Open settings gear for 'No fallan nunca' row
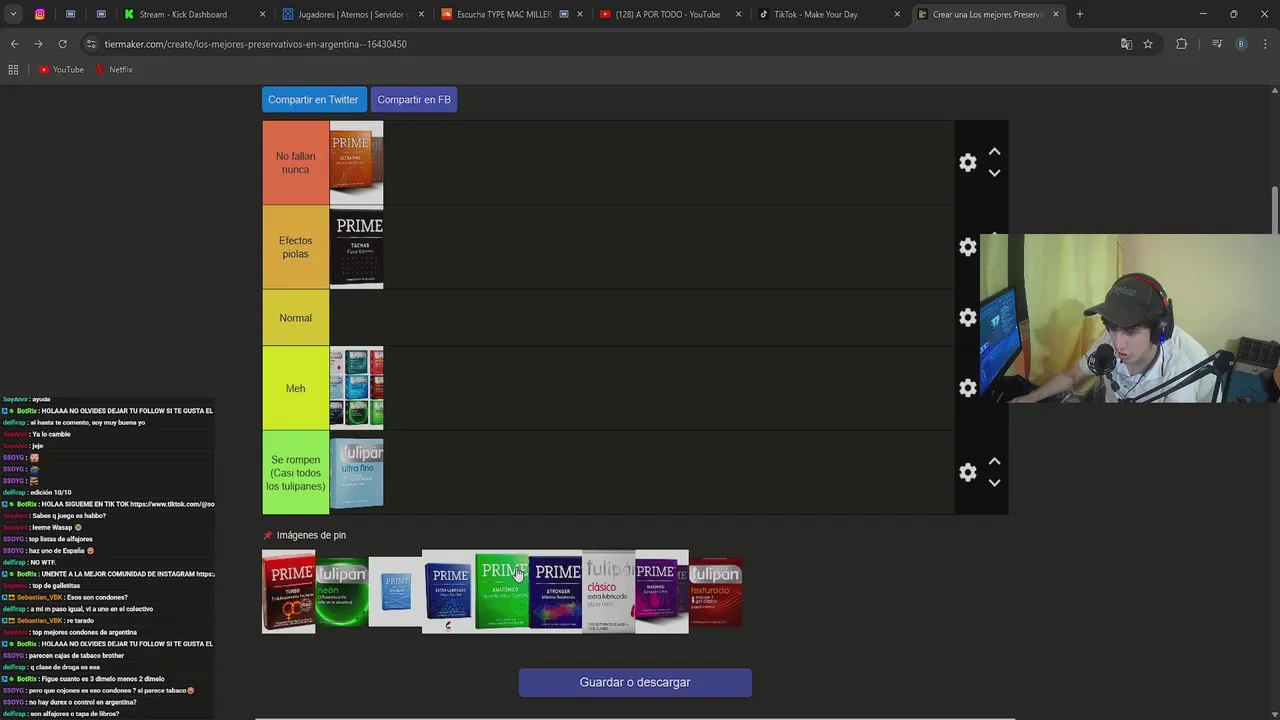The width and height of the screenshot is (1280, 720). pos(967,162)
